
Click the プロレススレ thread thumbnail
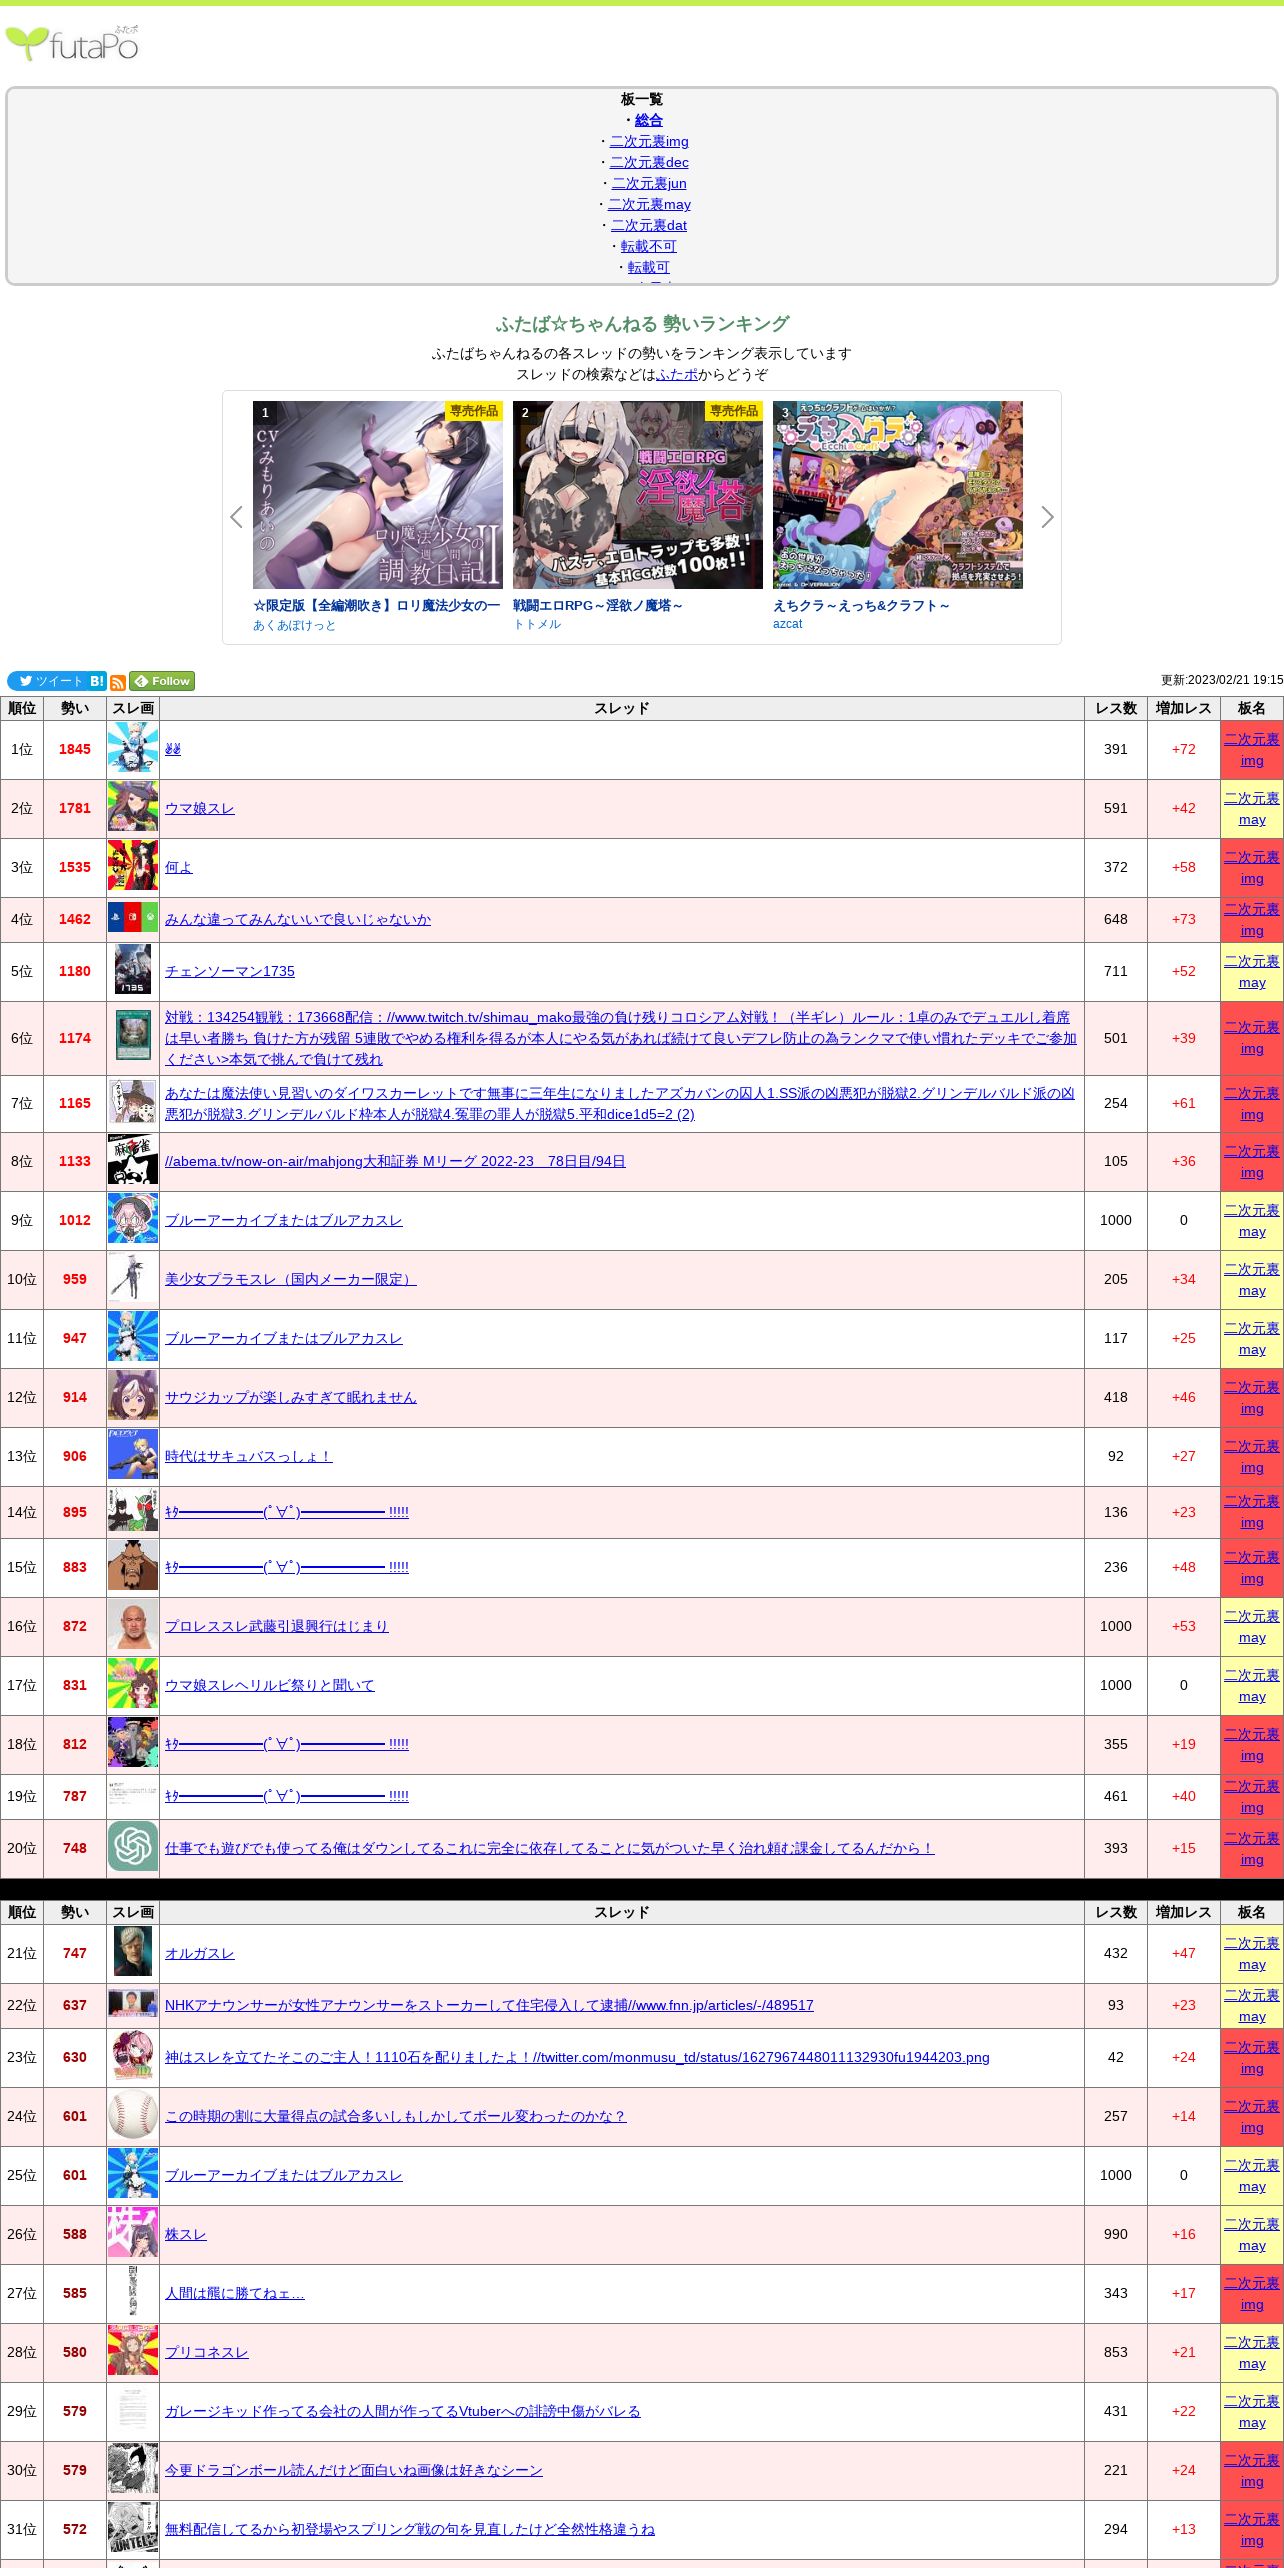coord(133,1626)
